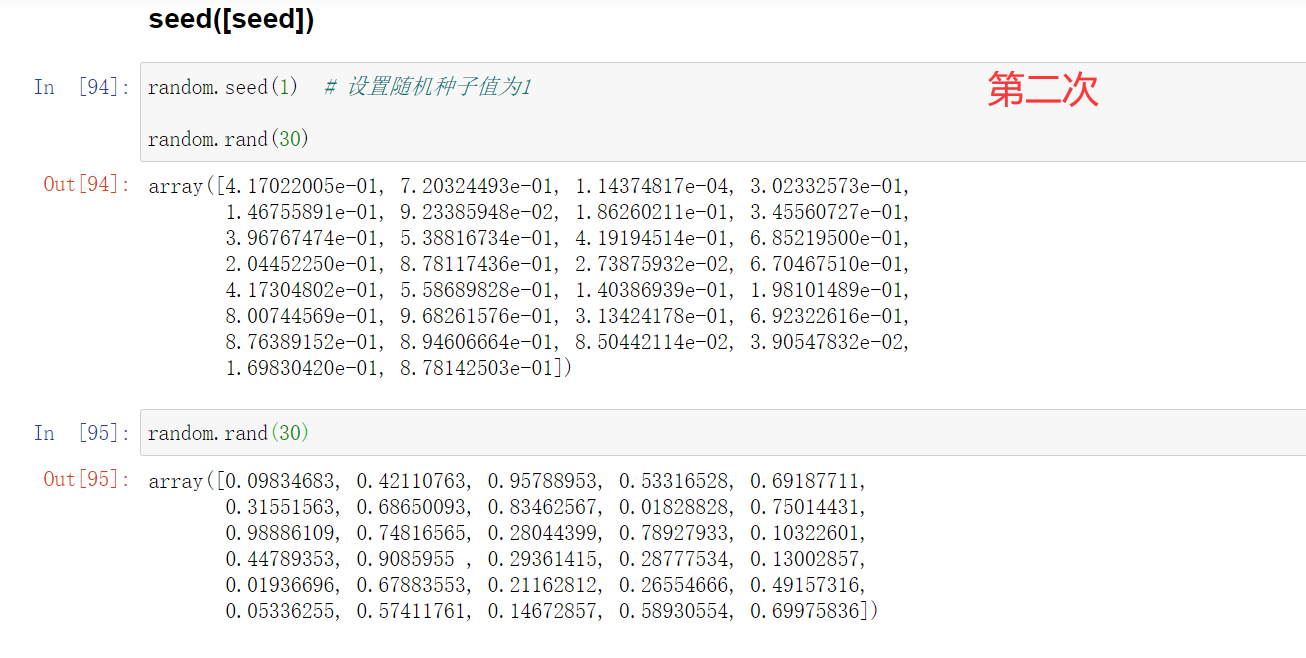The width and height of the screenshot is (1306, 658).
Task: Click the random.seed(1) code line
Action: [x=222, y=88]
